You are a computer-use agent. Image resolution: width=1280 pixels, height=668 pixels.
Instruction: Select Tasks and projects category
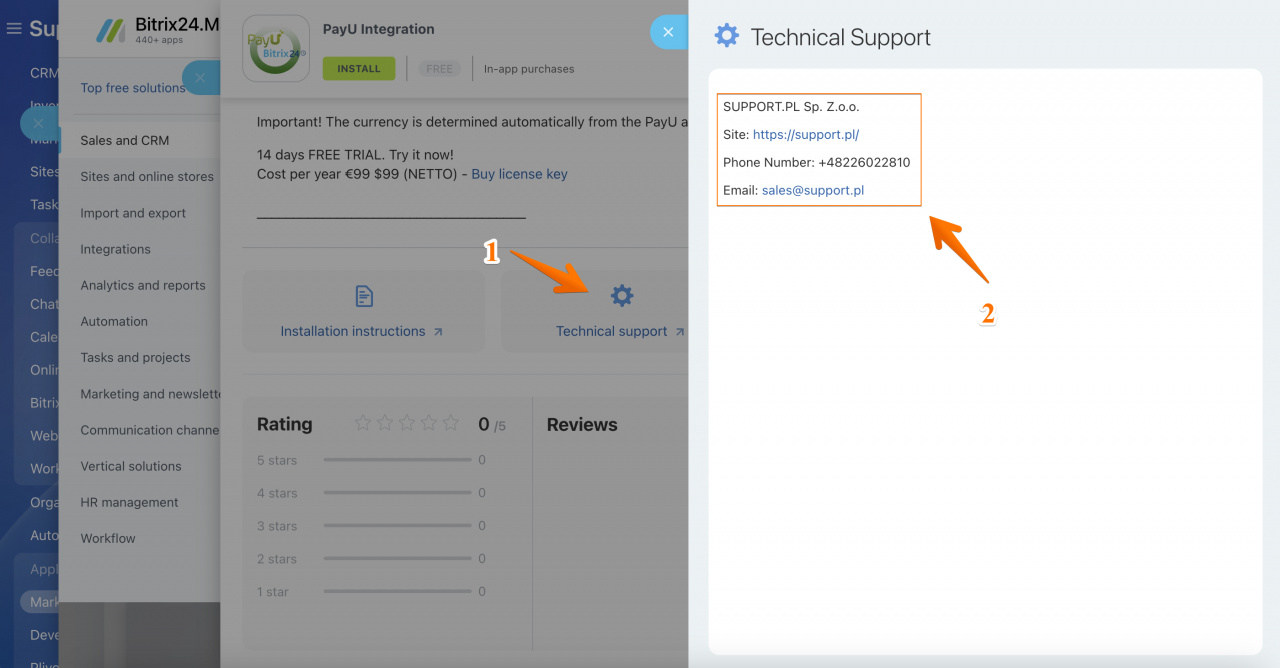tap(135, 357)
